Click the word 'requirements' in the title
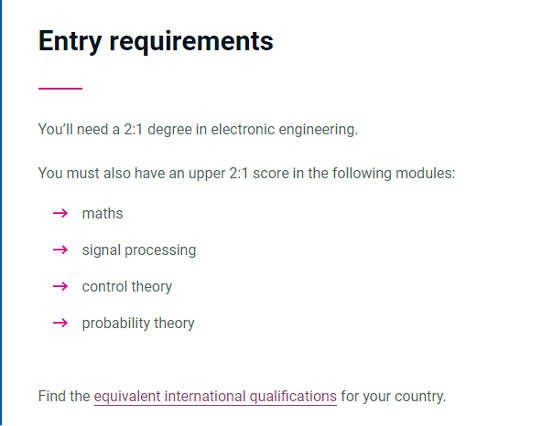 point(191,42)
